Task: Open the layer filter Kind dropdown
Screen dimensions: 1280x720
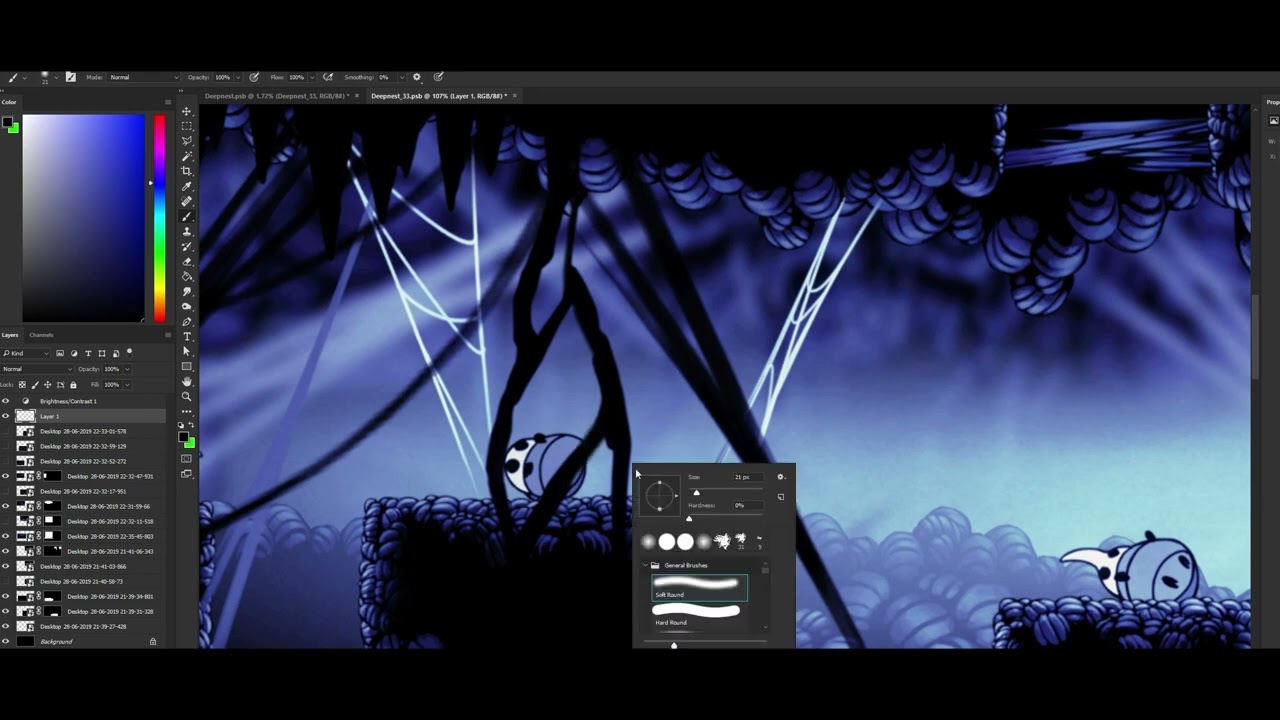Action: coord(26,353)
